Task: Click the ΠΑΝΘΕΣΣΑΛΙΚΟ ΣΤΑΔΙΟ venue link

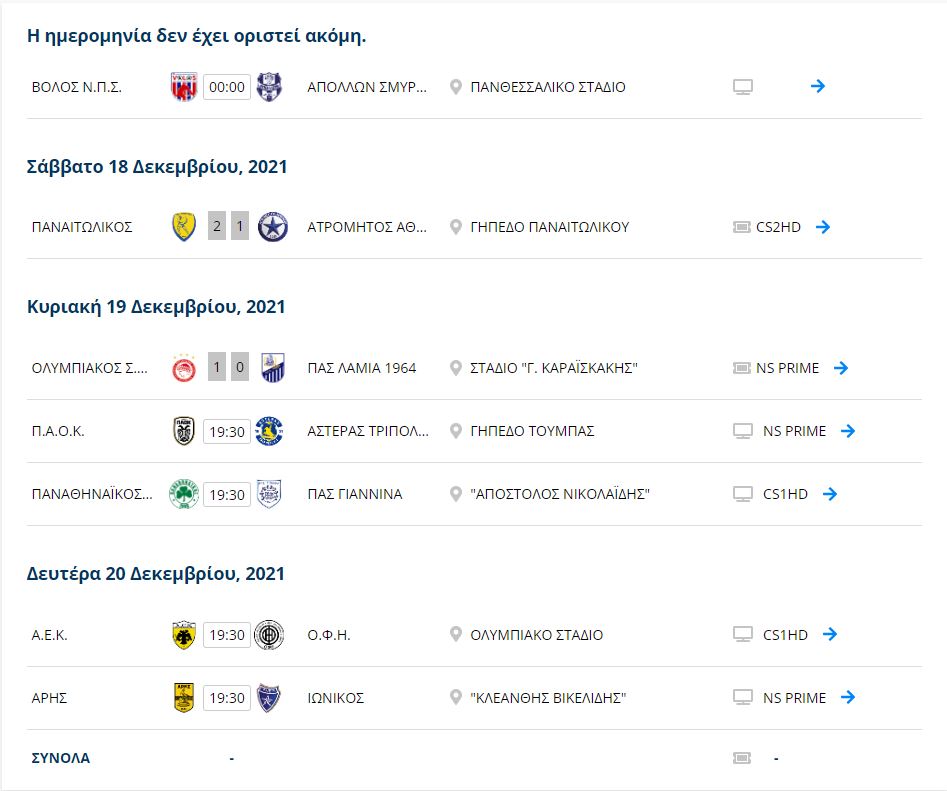Action: point(548,87)
